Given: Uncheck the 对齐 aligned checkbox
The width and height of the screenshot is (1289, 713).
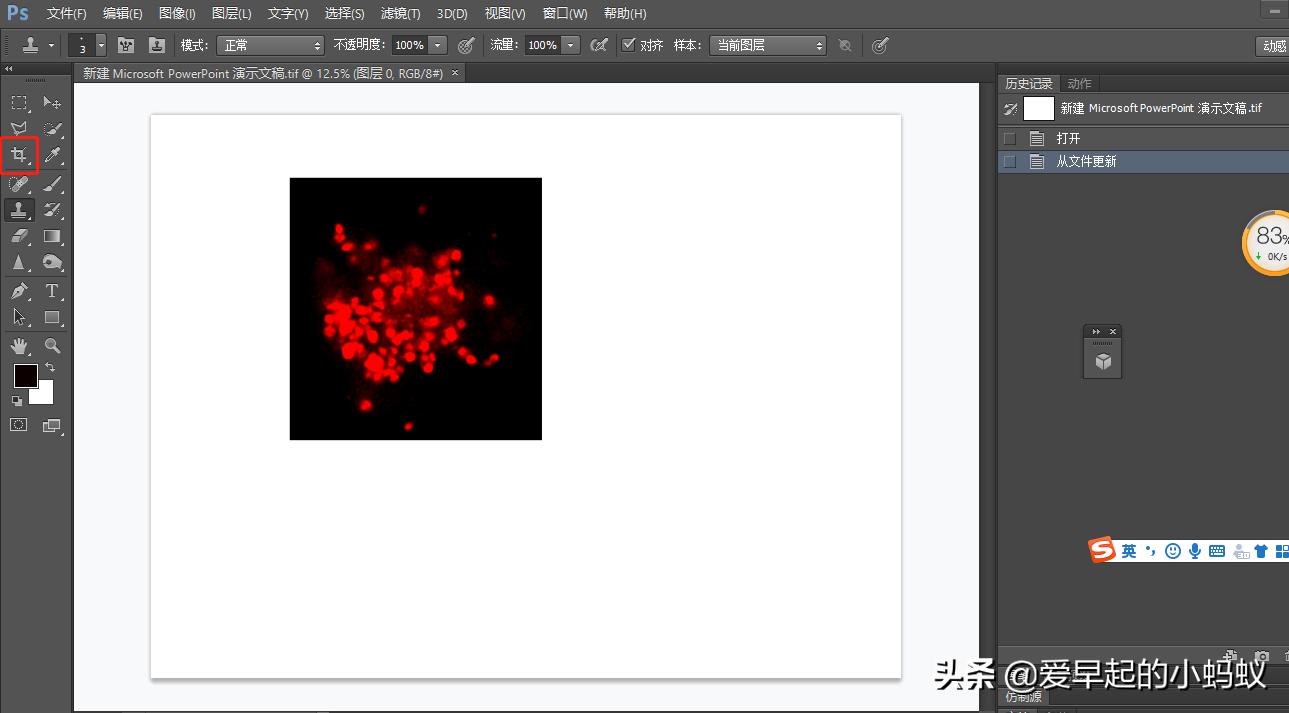Looking at the screenshot, I should pyautogui.click(x=628, y=45).
